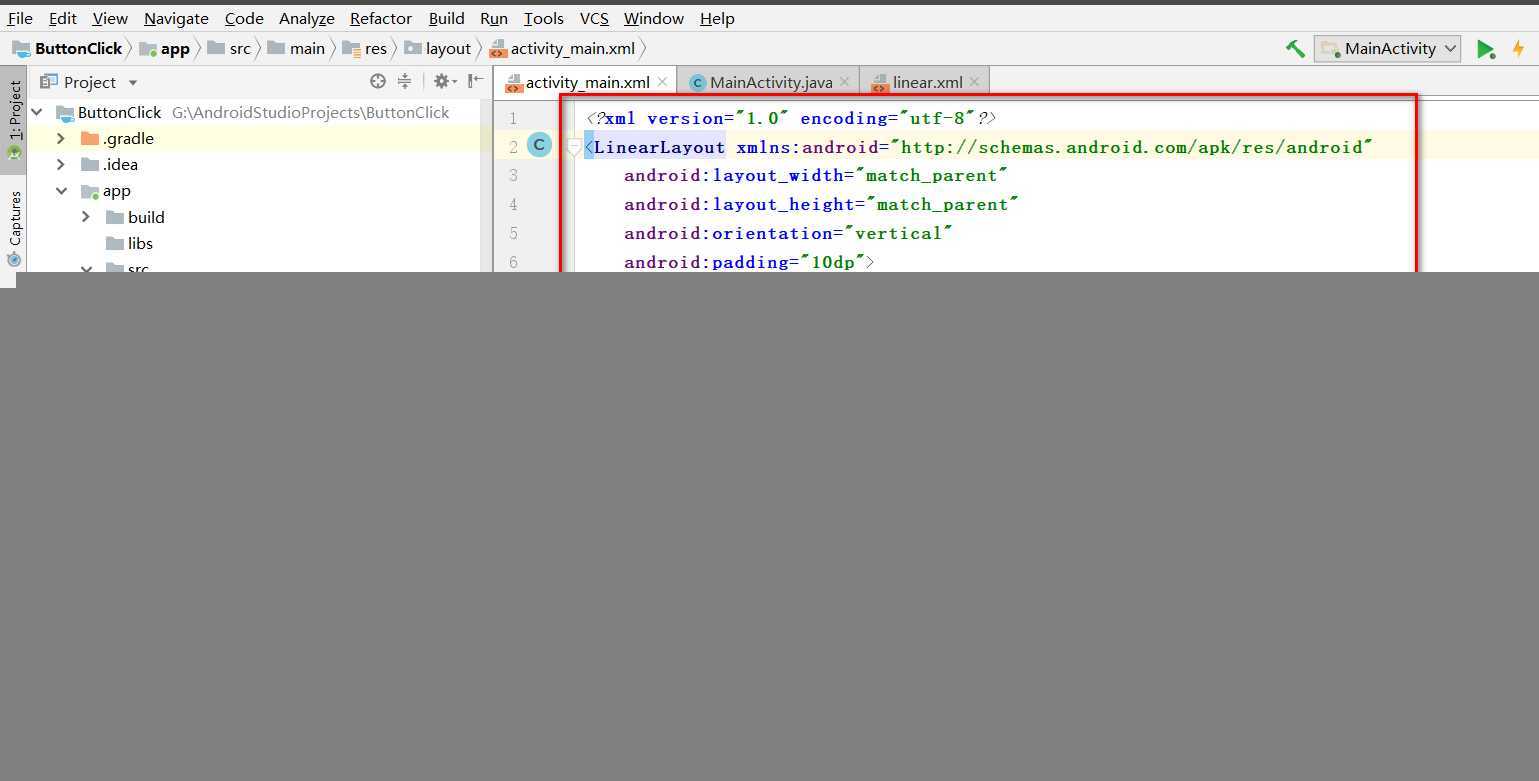Click the xml version declaration on line 1
This screenshot has width=1539, height=781.
coord(791,118)
